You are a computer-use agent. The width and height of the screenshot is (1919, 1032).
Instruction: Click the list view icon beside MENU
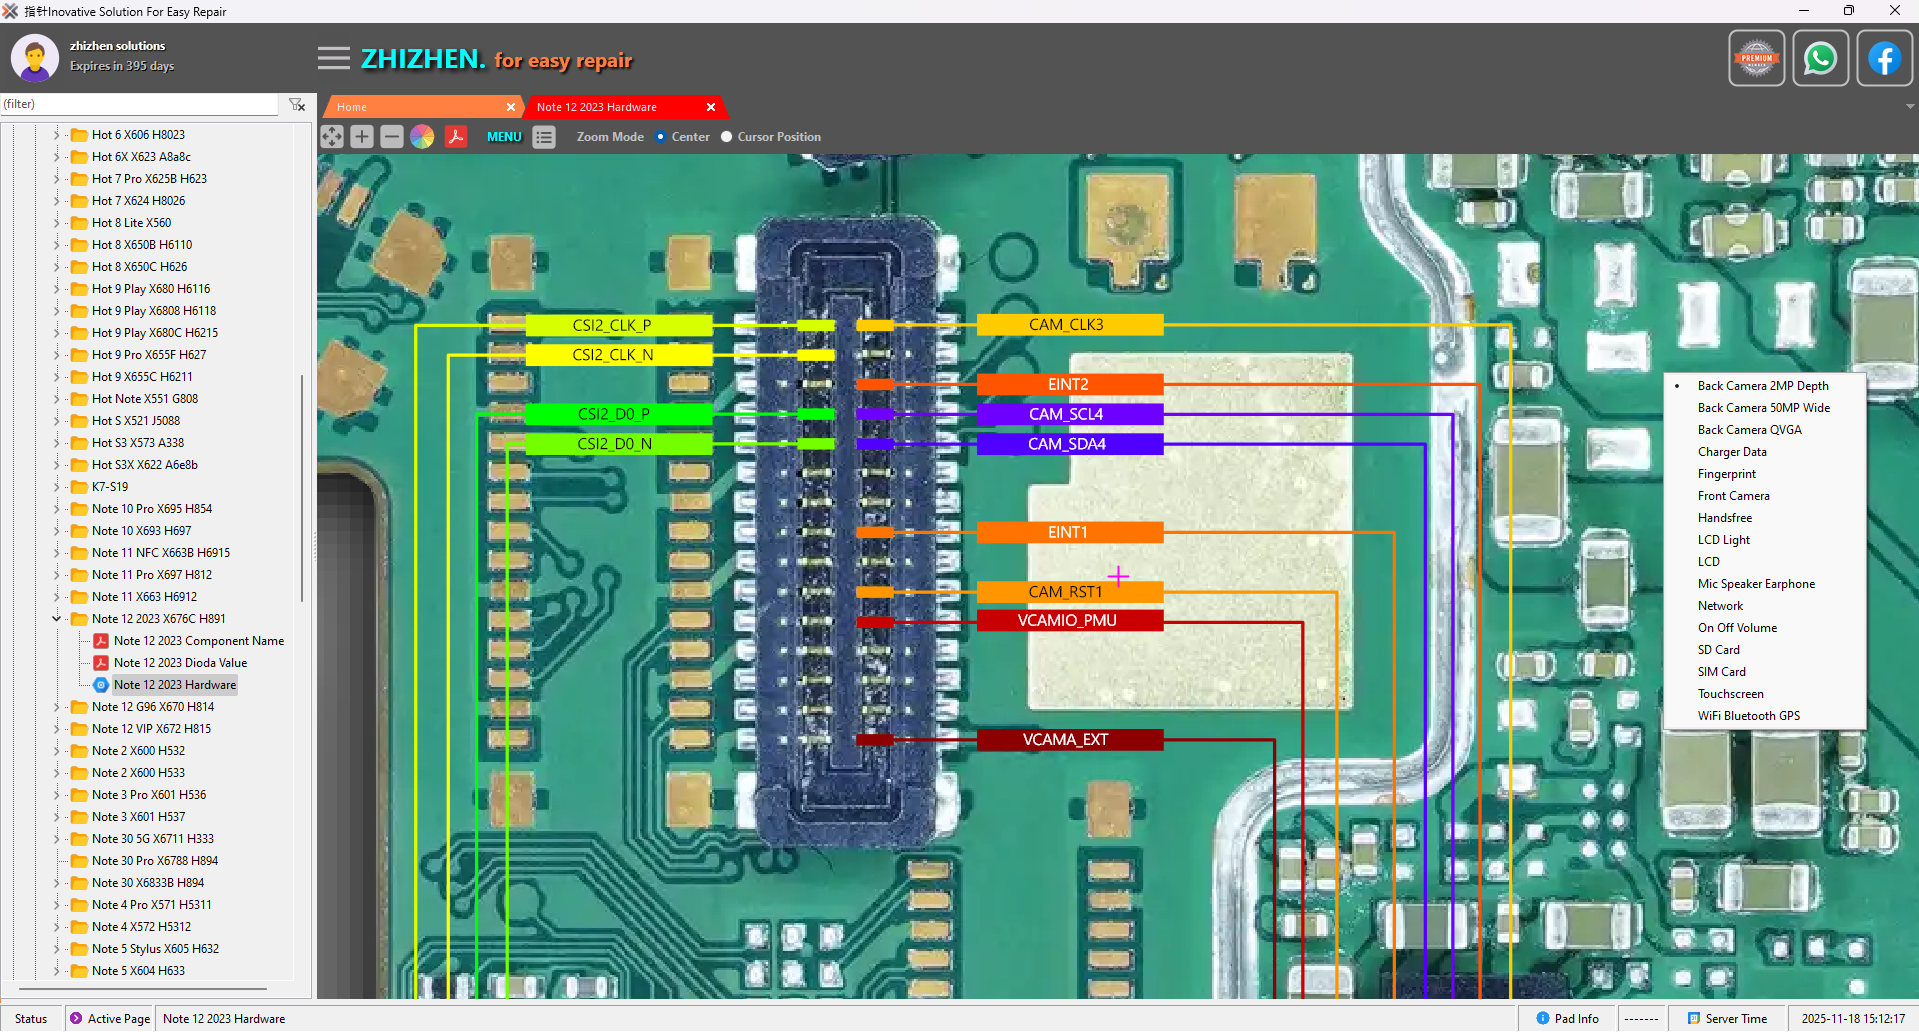[x=544, y=137]
